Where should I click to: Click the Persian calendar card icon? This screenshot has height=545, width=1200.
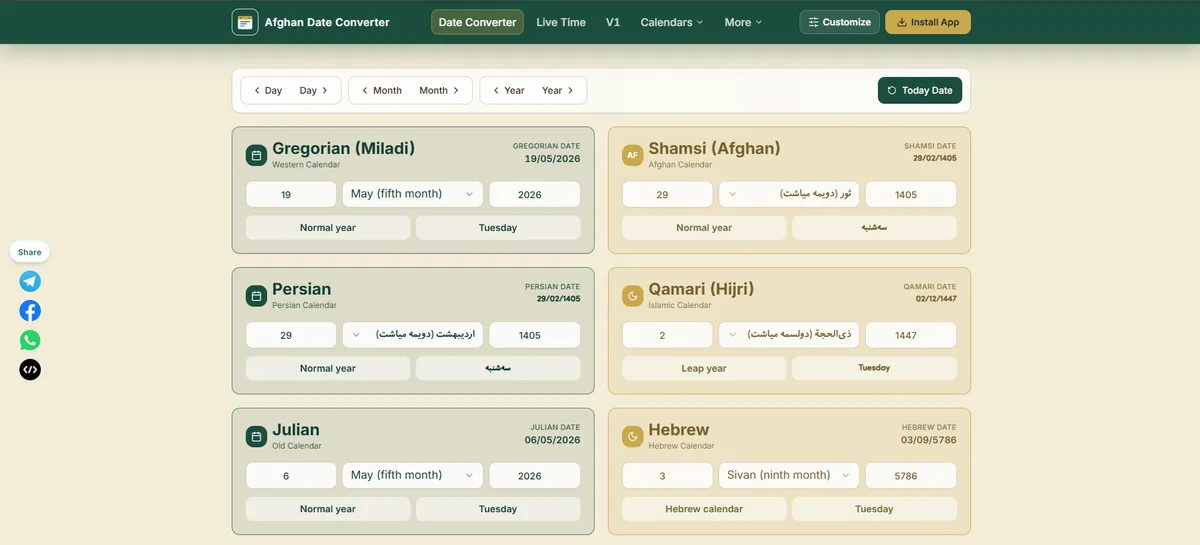tap(256, 296)
